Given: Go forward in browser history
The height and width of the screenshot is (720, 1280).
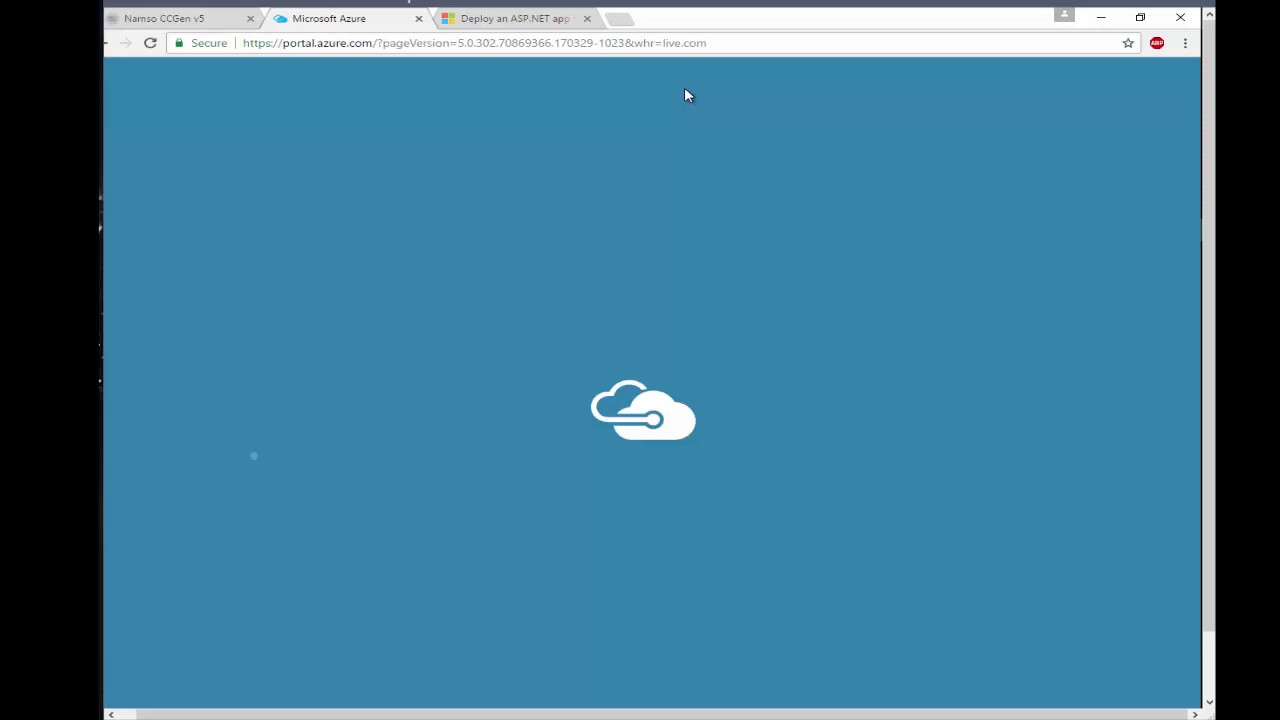Looking at the screenshot, I should tap(125, 43).
